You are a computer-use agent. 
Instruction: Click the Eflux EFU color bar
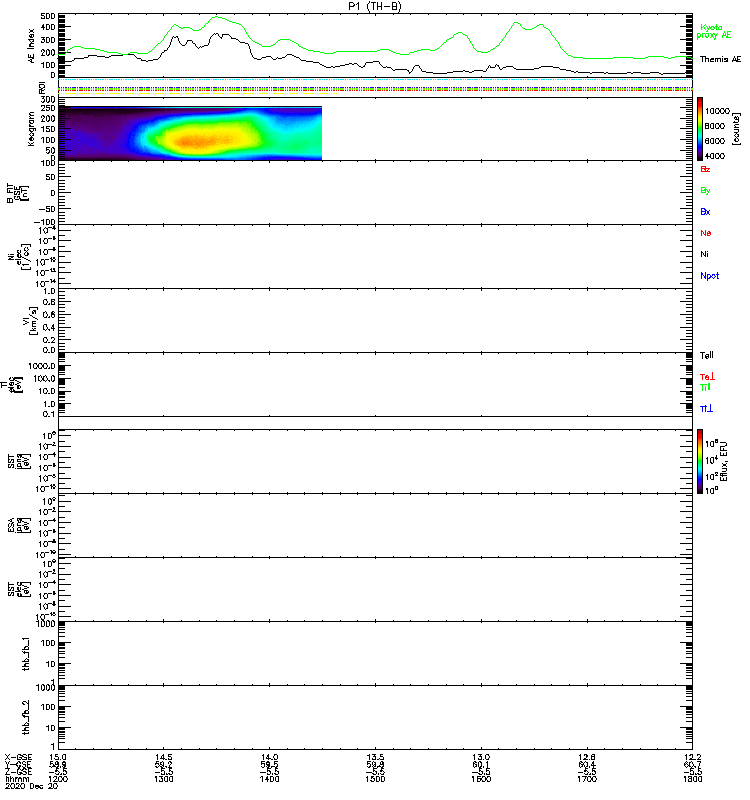[x=700, y=461]
